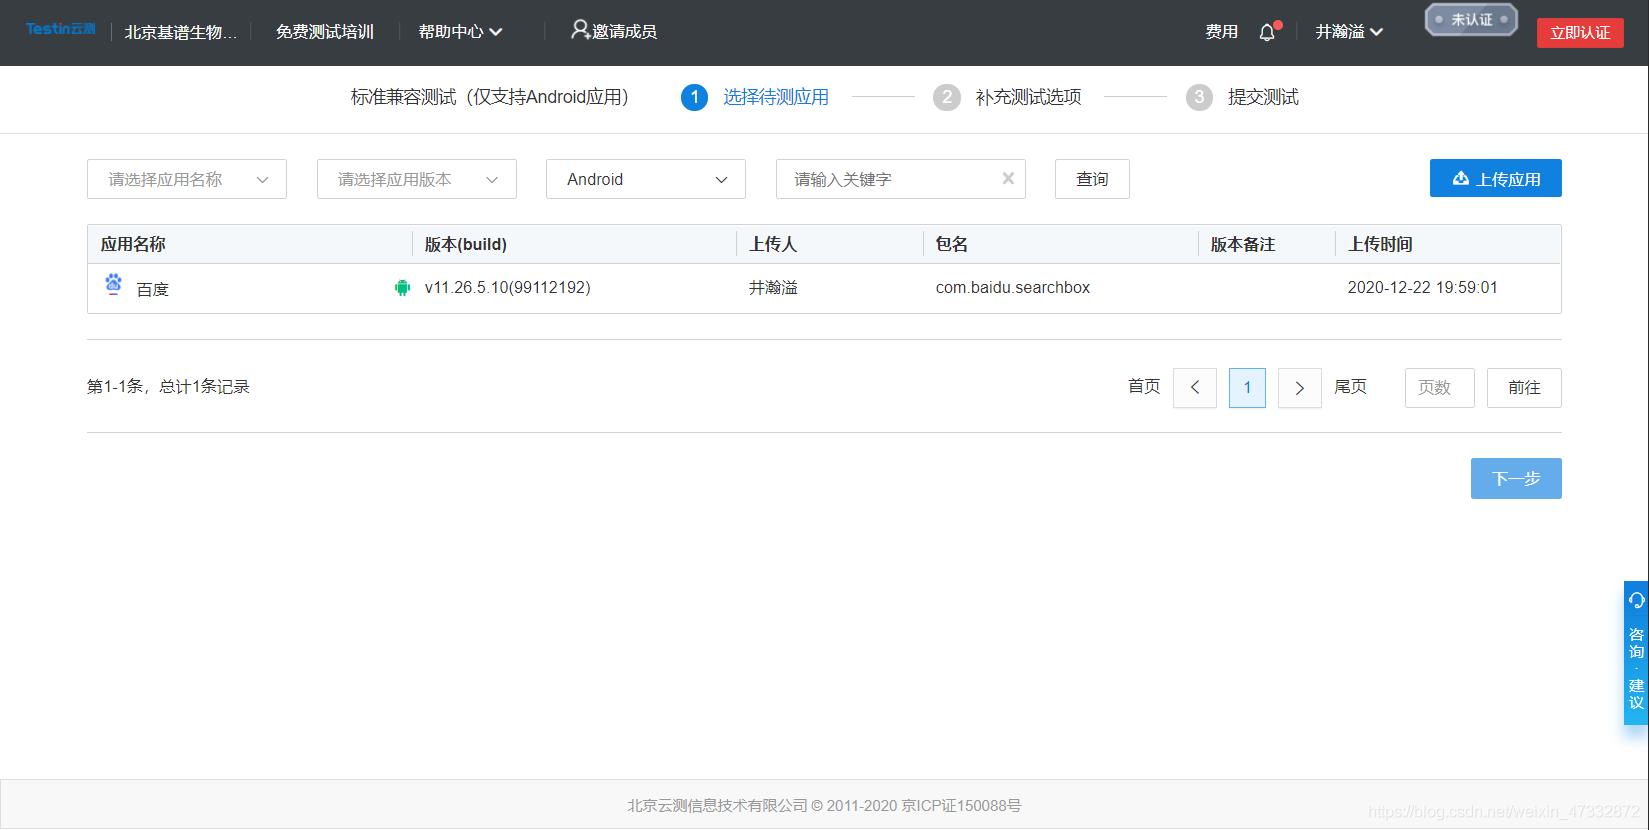Screen dimensions: 1649x830
Task: Click the 查询 button
Action: pyautogui.click(x=1092, y=179)
